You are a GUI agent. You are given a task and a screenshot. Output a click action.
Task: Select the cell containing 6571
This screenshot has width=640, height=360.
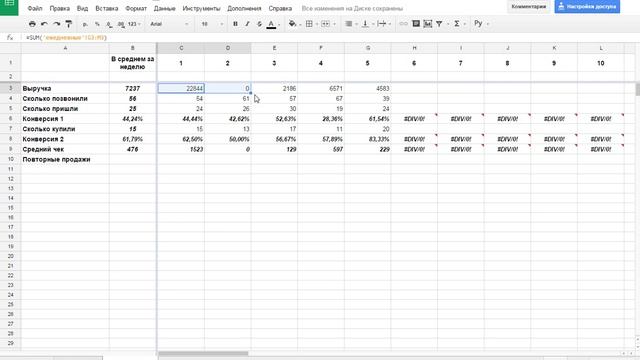click(321, 88)
